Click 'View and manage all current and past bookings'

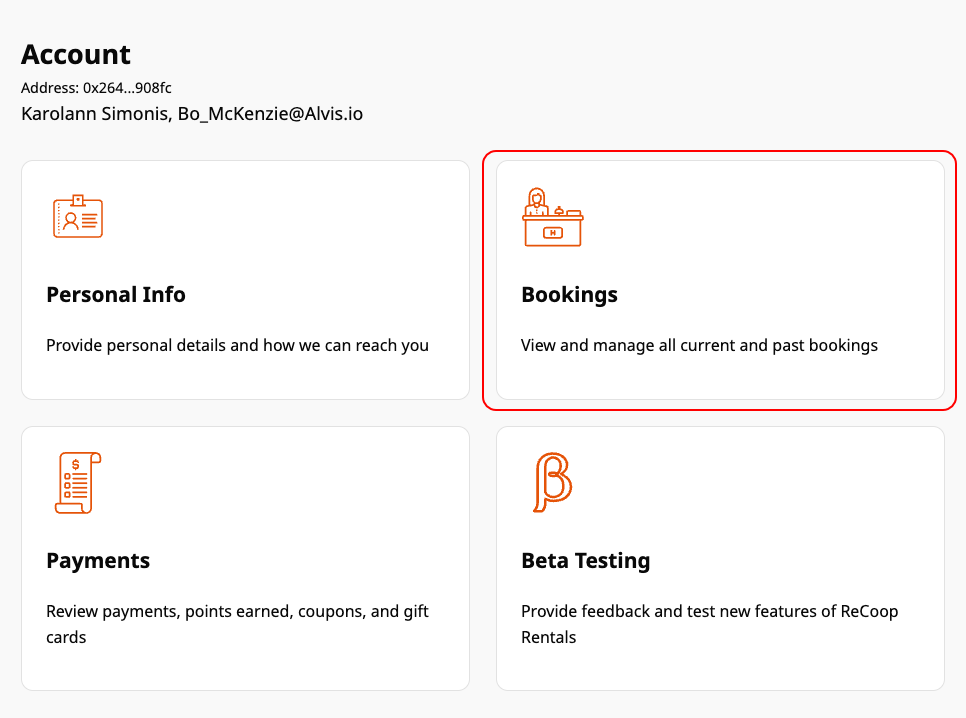pyautogui.click(x=699, y=345)
